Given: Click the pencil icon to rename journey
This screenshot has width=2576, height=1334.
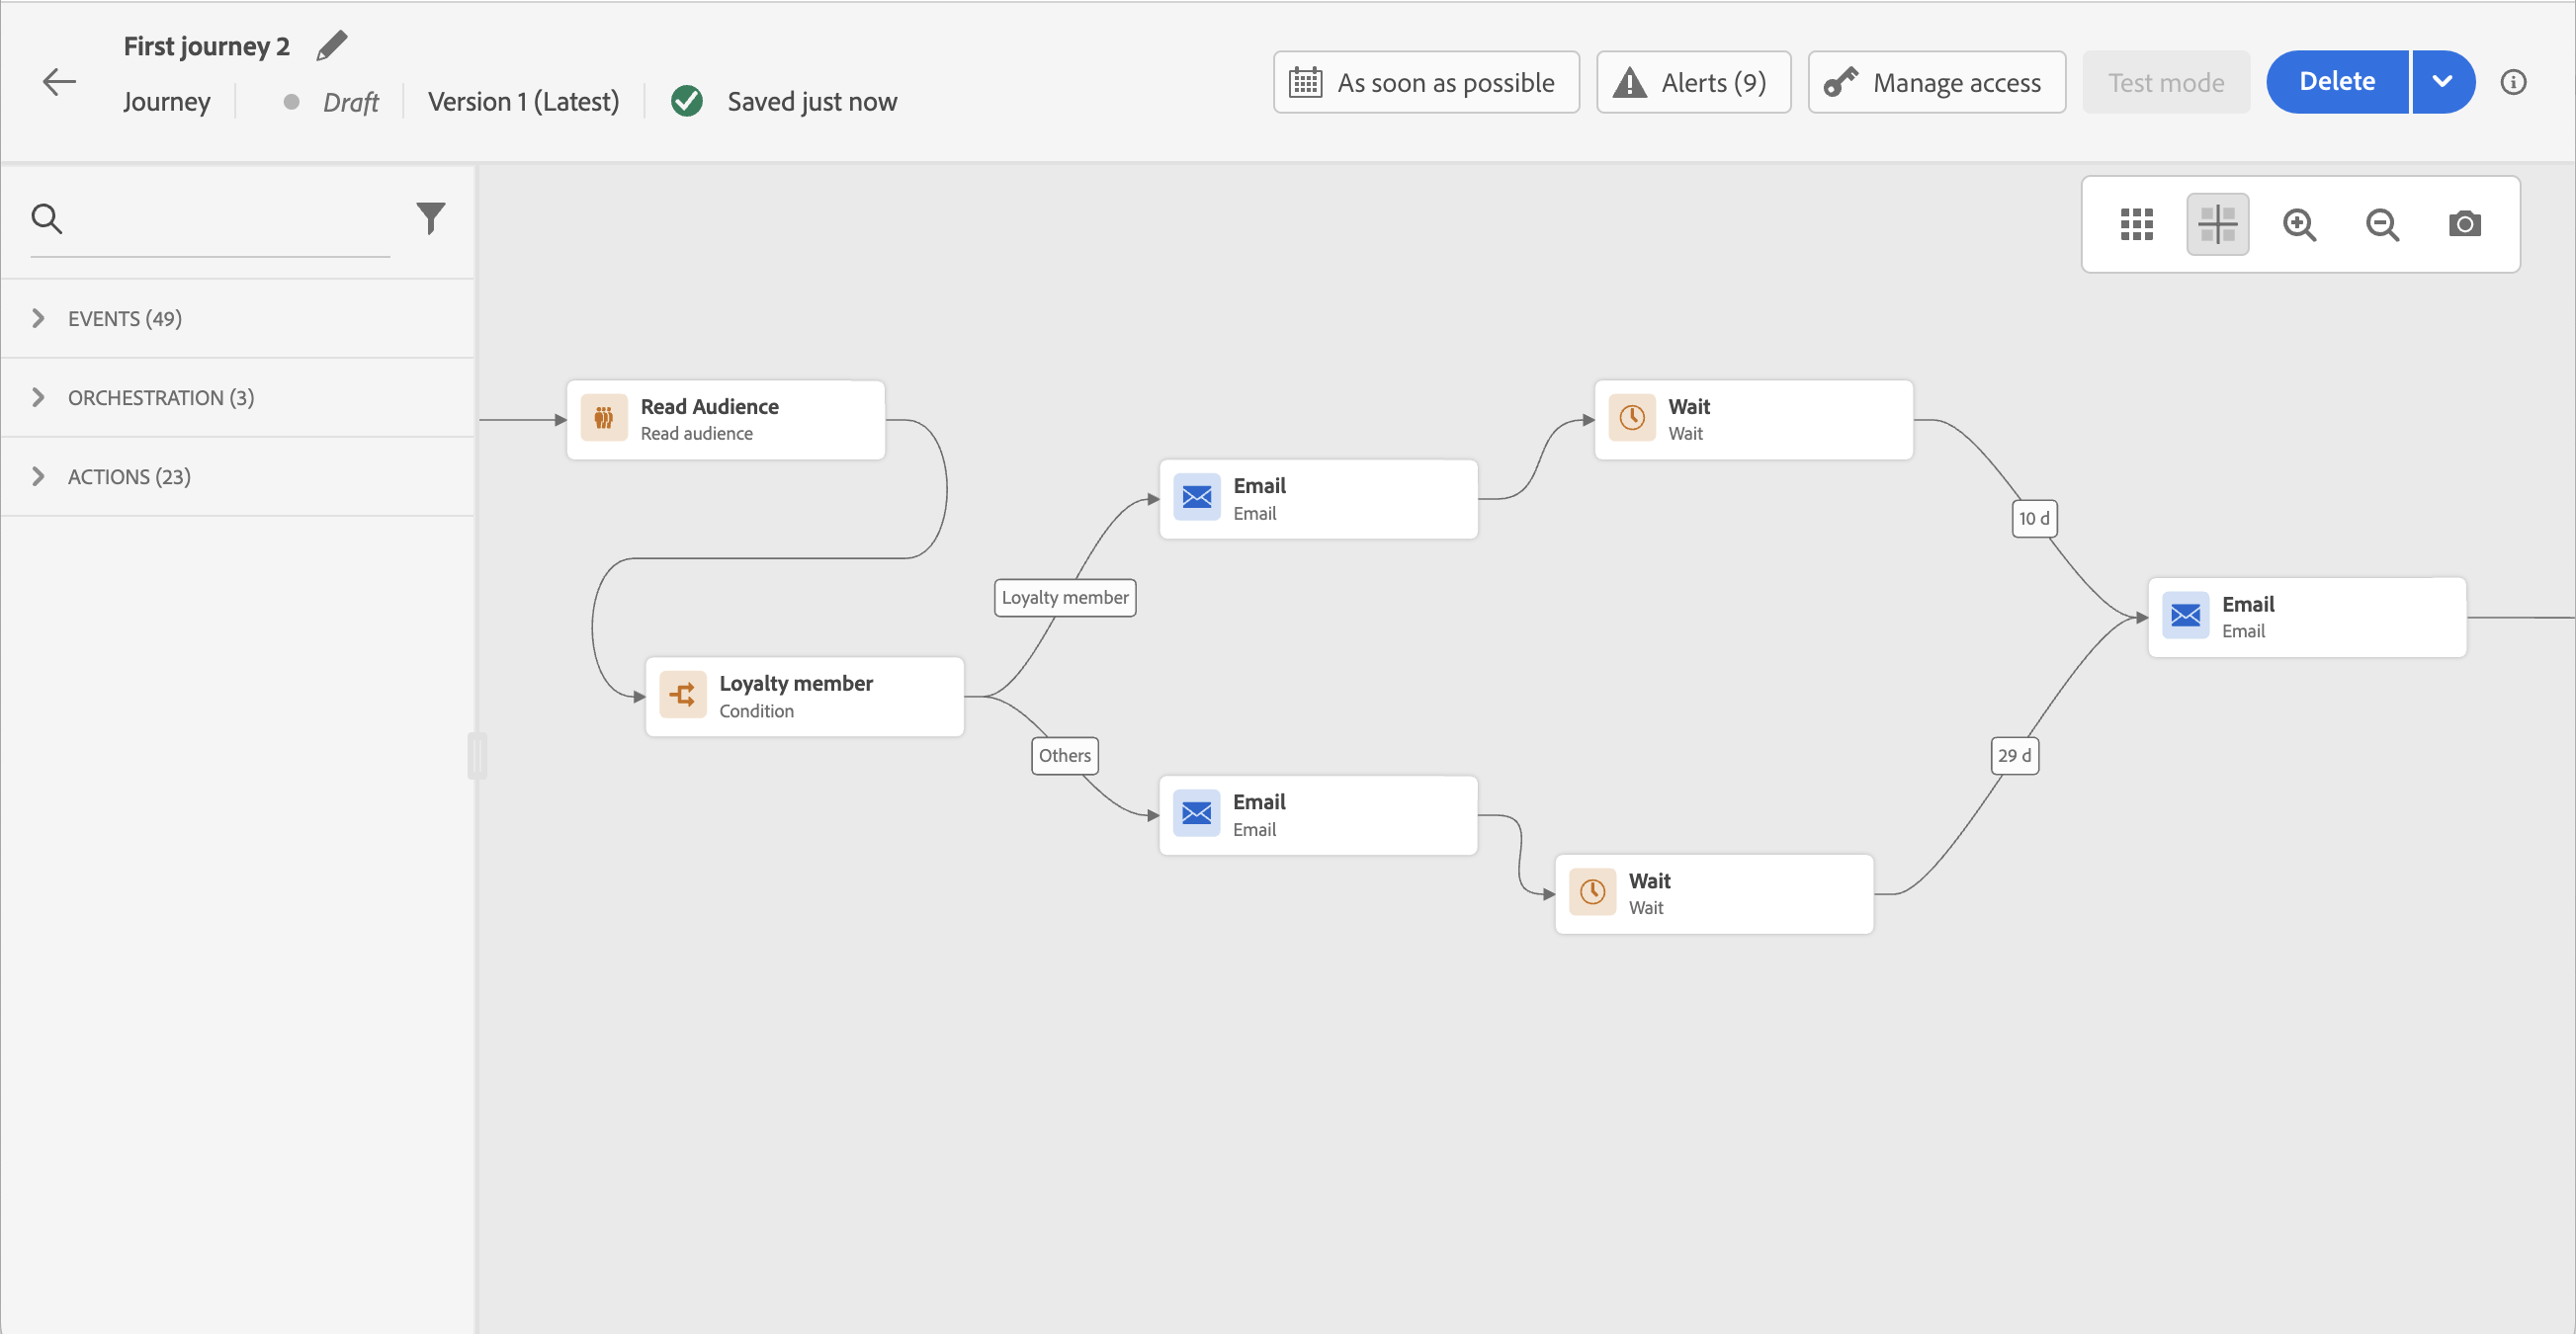Looking at the screenshot, I should (x=332, y=46).
